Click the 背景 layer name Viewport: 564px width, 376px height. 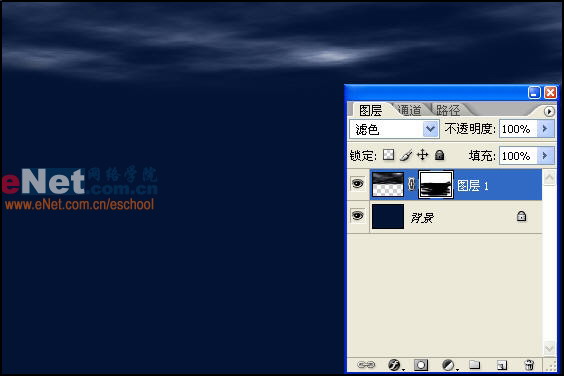pyautogui.click(x=422, y=218)
